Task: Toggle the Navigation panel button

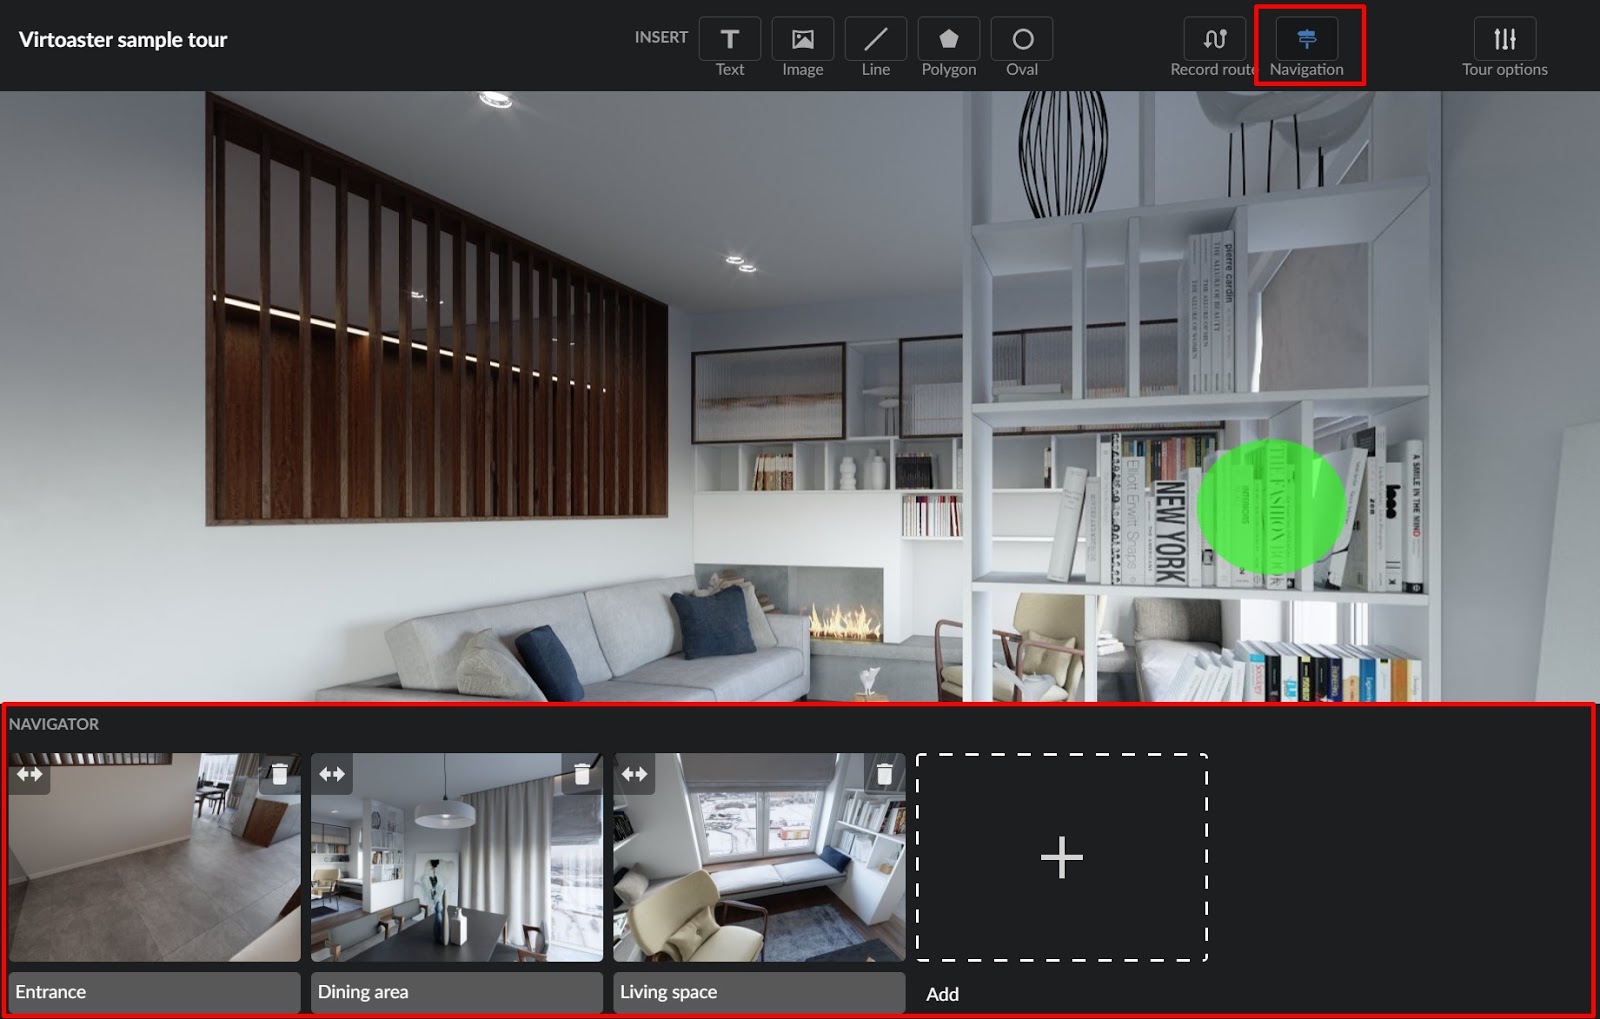Action: pos(1306,40)
